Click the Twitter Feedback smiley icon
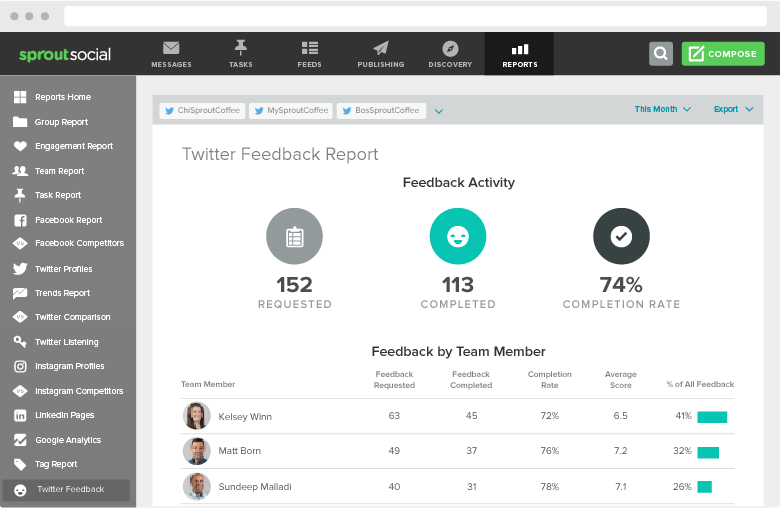 click(x=20, y=491)
